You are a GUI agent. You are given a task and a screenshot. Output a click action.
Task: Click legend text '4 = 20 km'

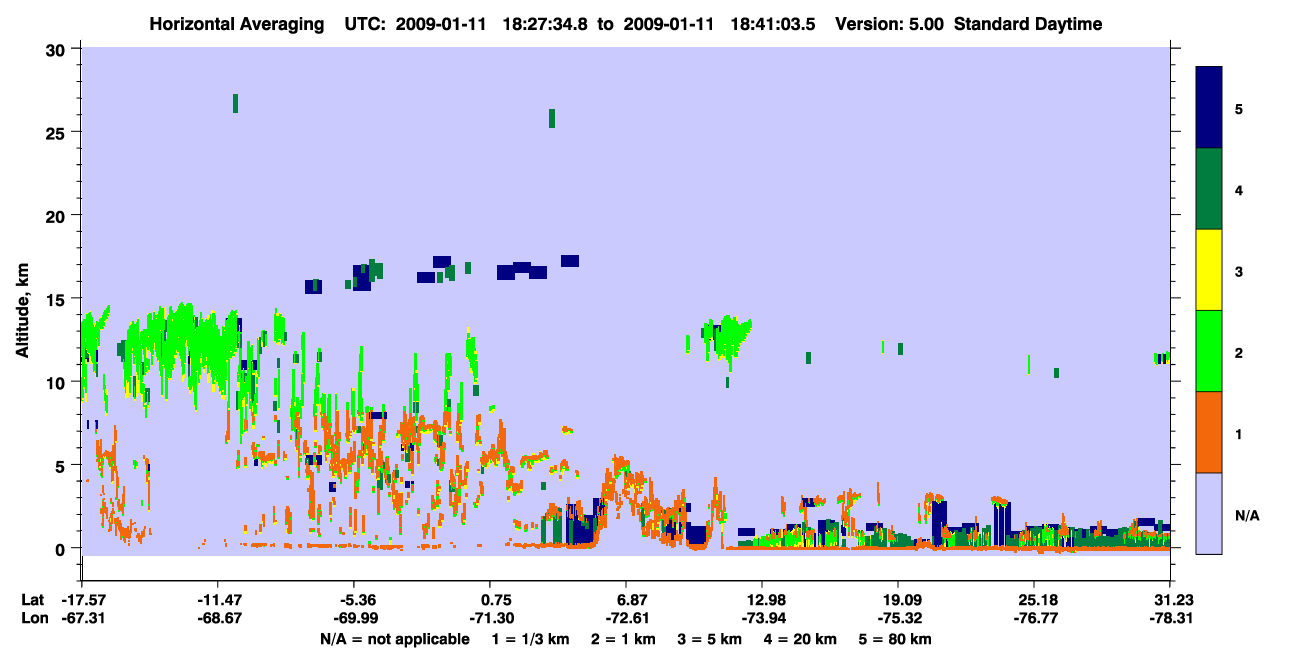tap(802, 639)
